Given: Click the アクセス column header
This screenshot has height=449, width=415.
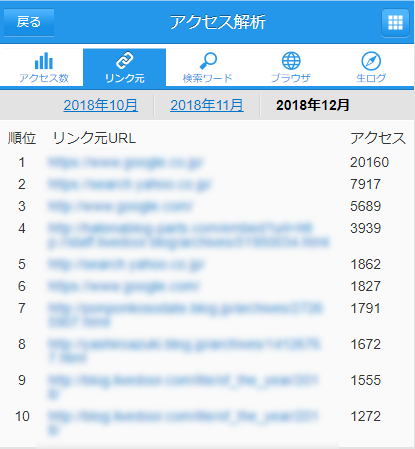Looking at the screenshot, I should (378, 138).
